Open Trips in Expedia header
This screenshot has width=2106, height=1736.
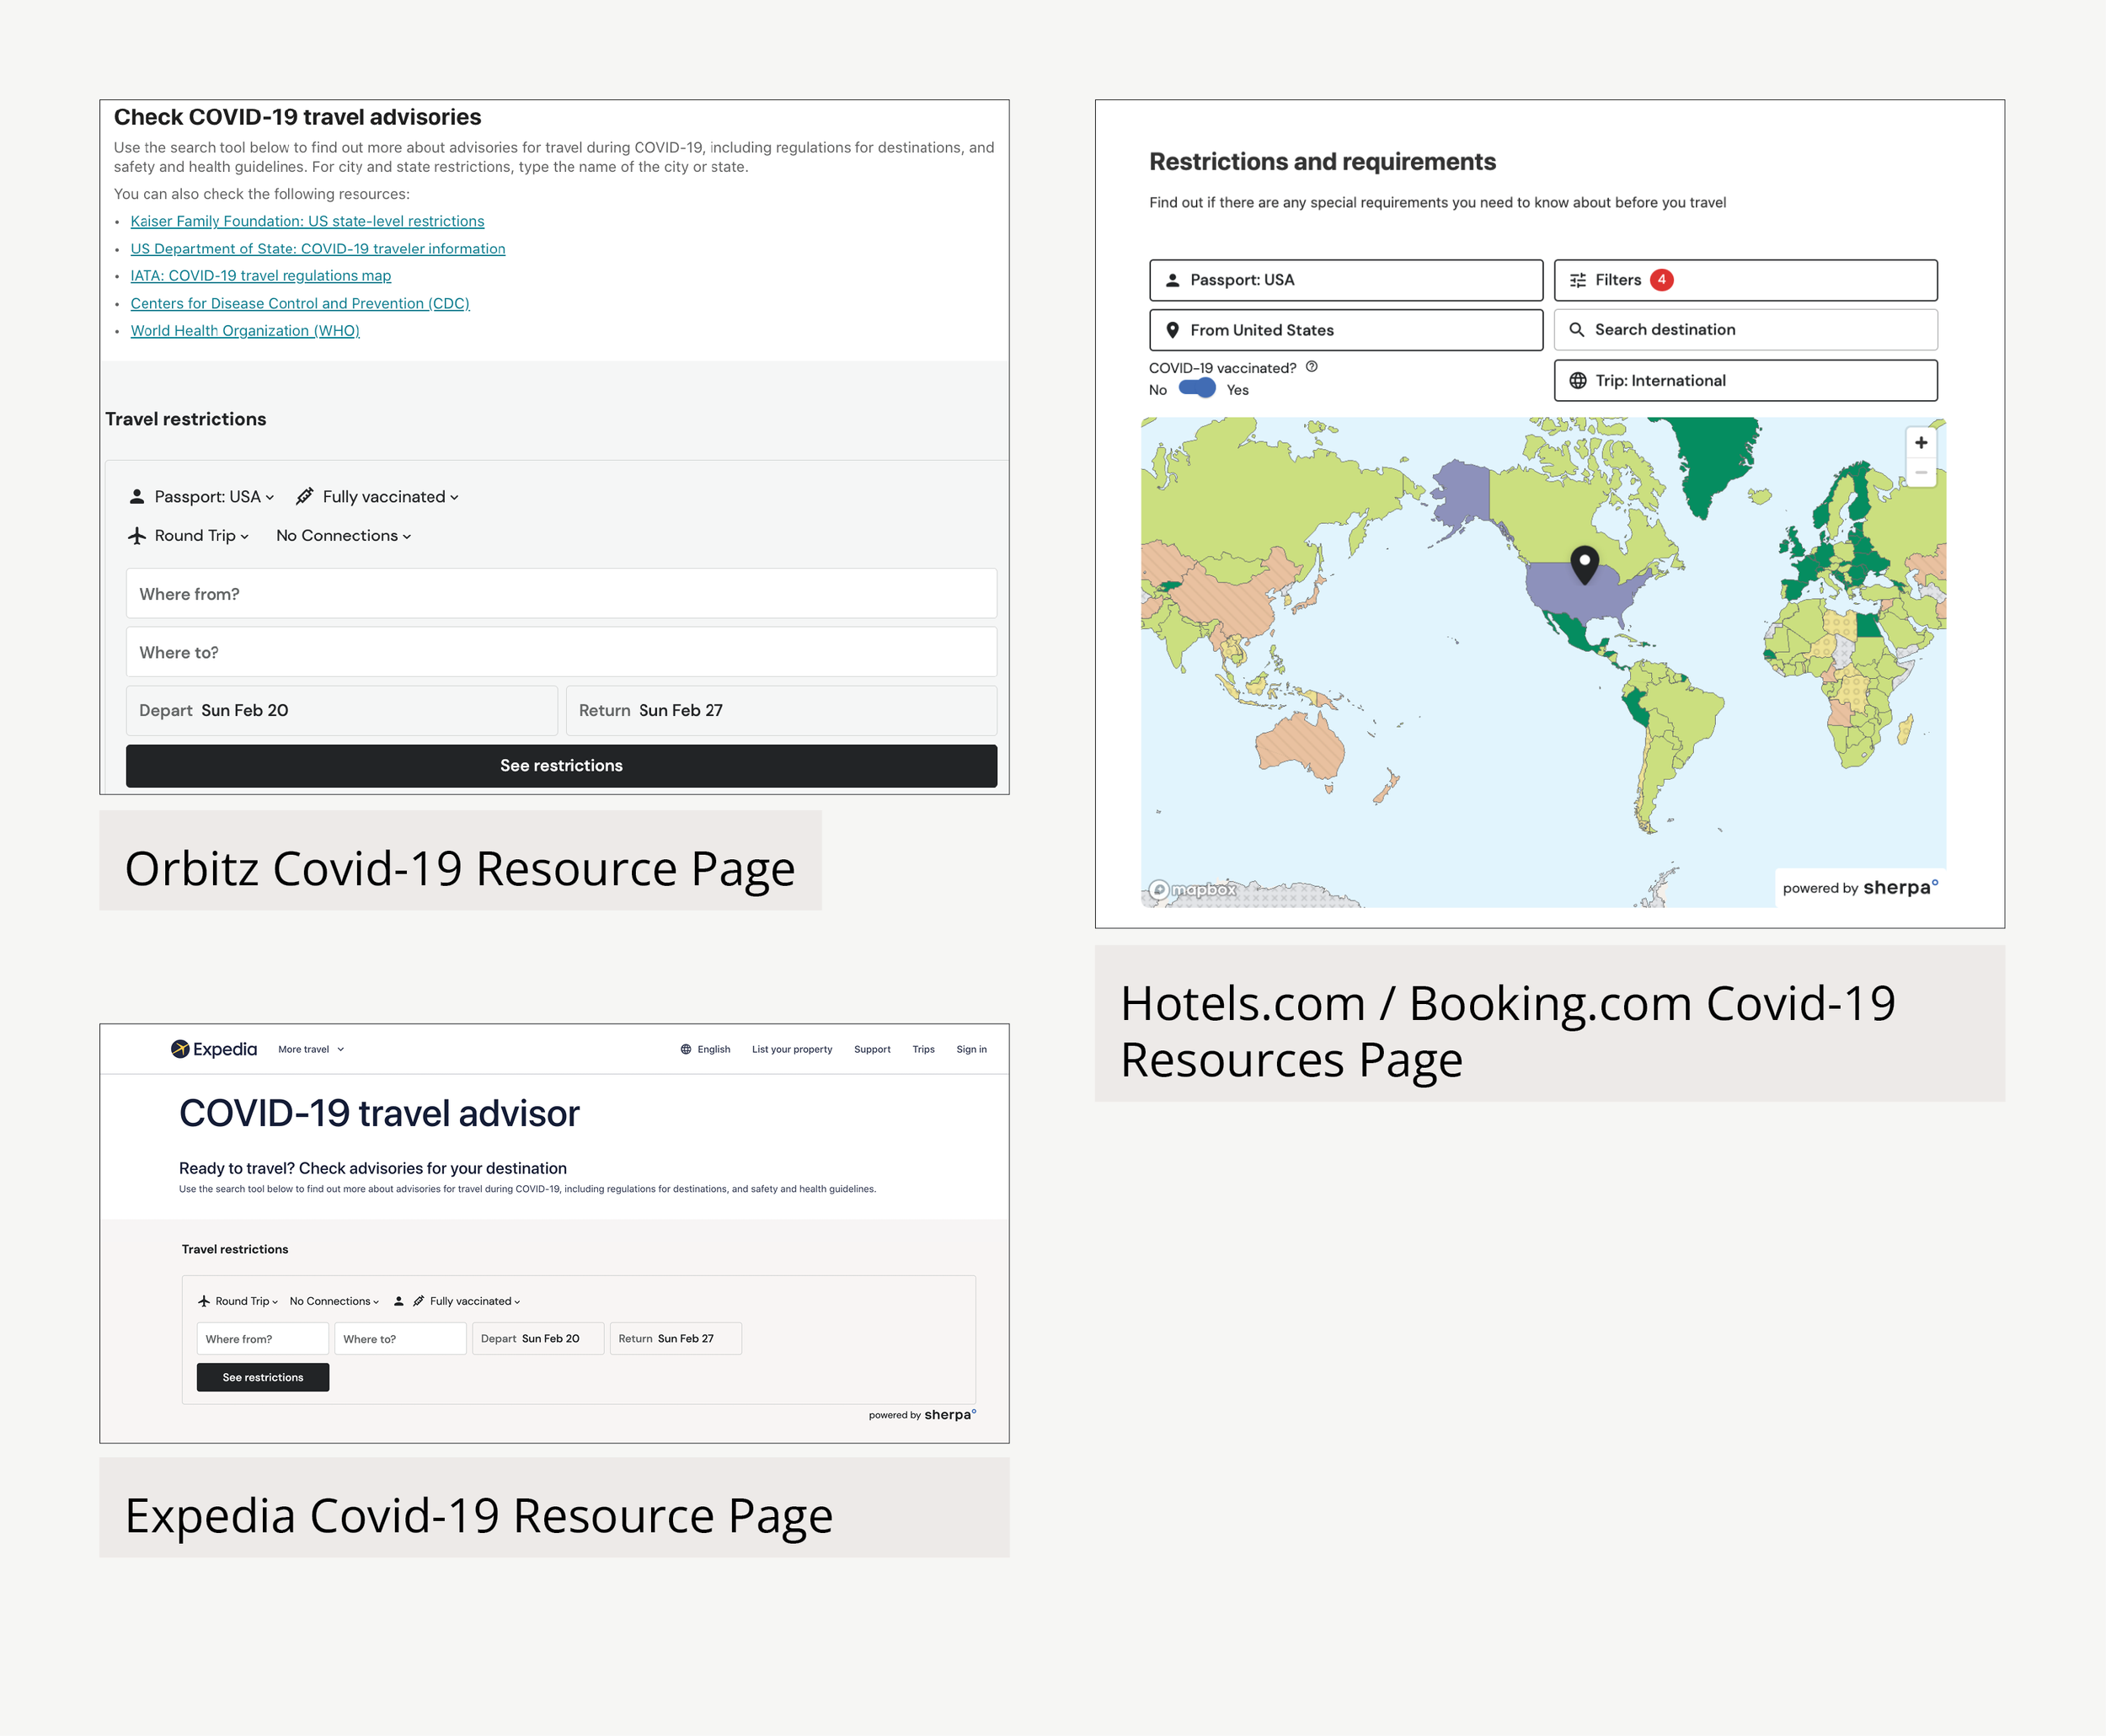tap(923, 1049)
